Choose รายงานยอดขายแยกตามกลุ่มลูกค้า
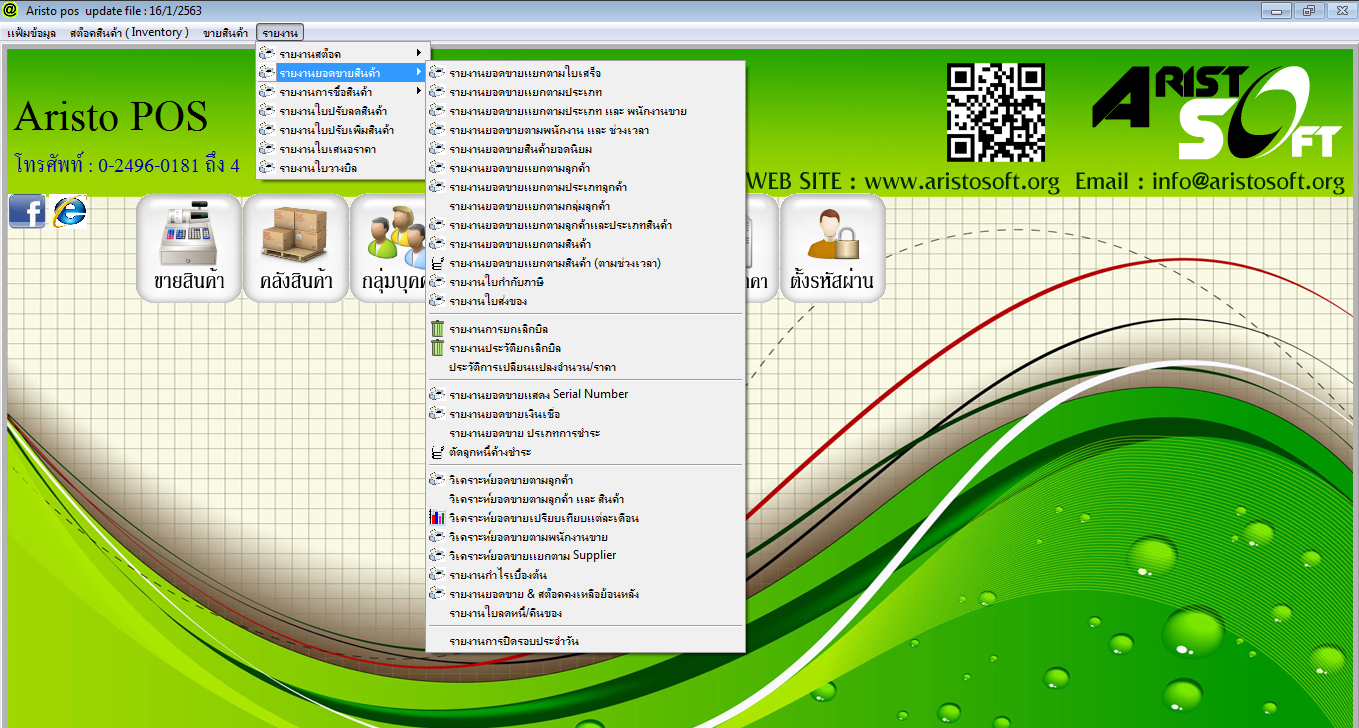The image size is (1359, 728). pyautogui.click(x=585, y=206)
